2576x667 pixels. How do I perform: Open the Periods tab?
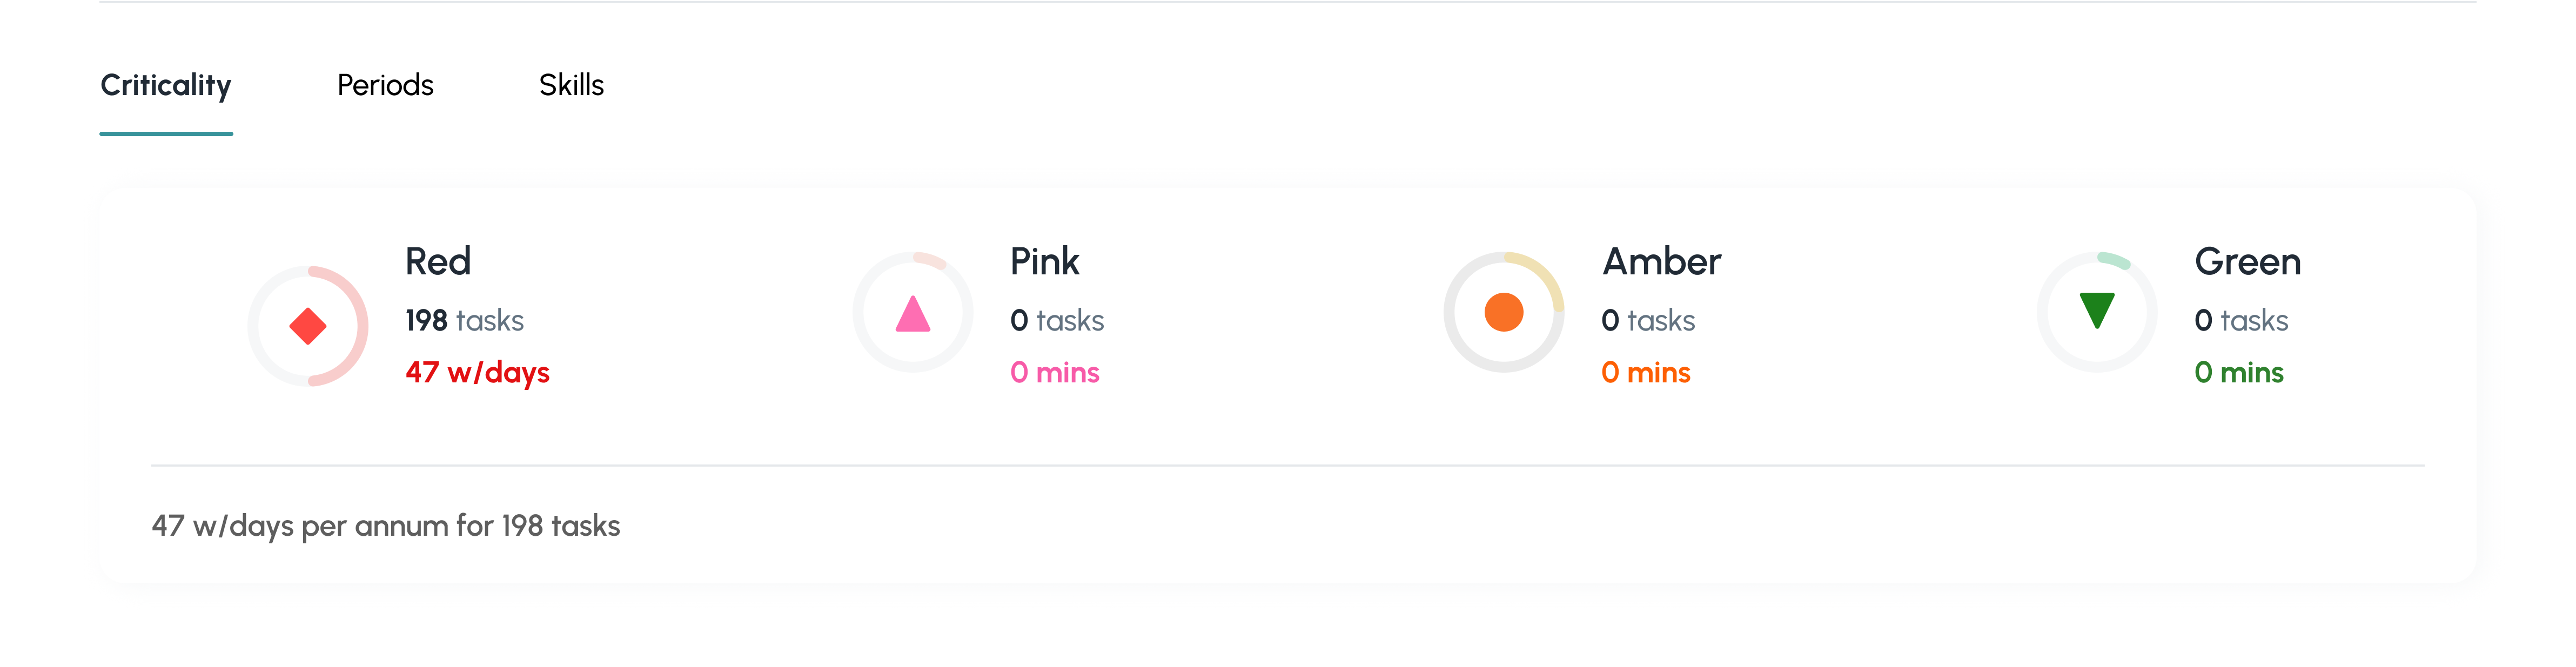(x=385, y=86)
